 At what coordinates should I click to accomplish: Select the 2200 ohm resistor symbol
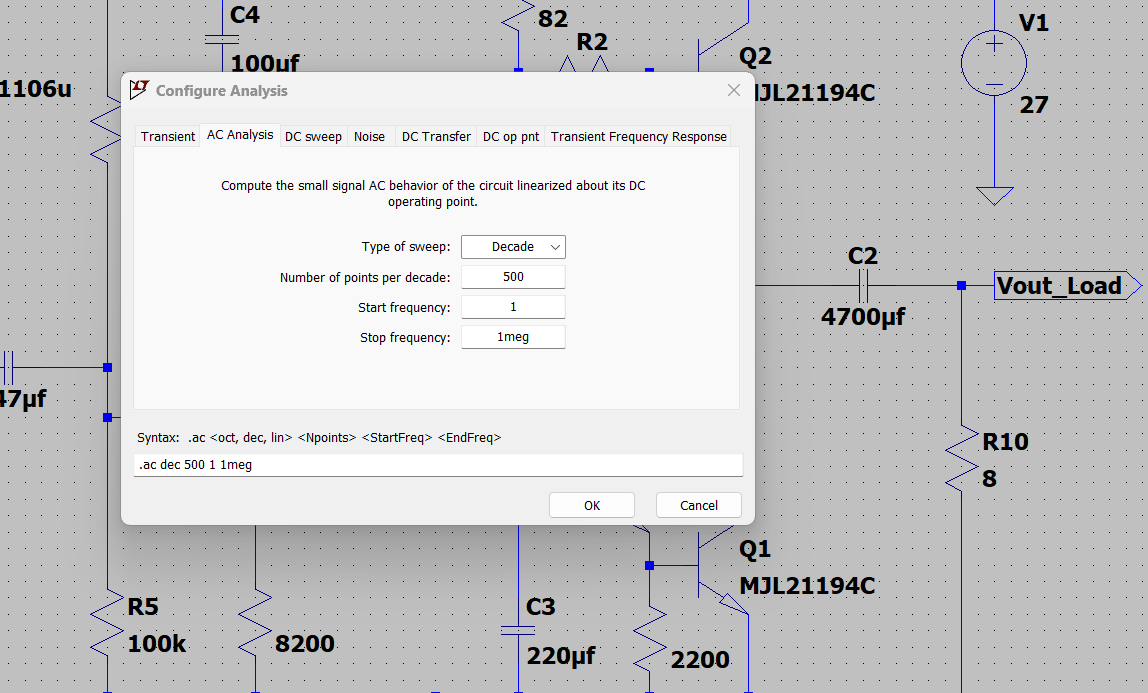(649, 637)
